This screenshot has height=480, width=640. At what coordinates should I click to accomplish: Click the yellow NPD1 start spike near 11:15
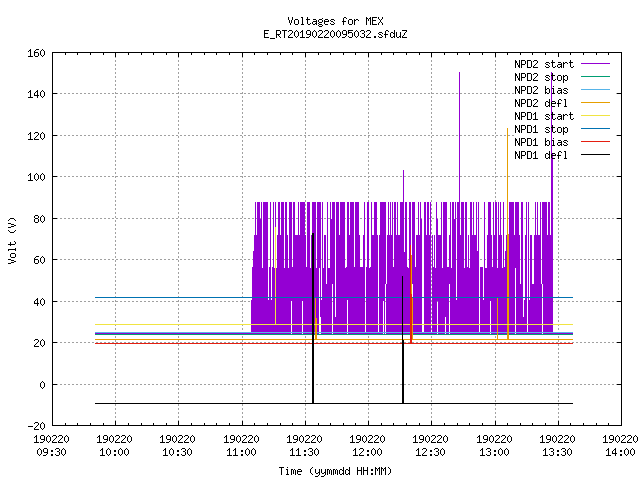pos(276,276)
